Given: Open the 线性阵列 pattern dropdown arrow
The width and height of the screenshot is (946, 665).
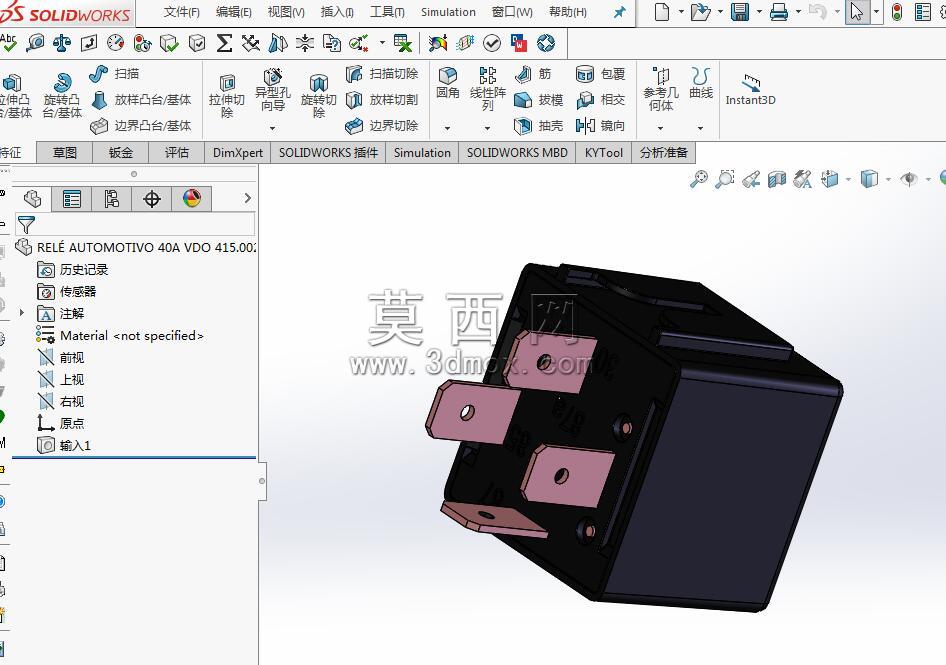Looking at the screenshot, I should 487,128.
